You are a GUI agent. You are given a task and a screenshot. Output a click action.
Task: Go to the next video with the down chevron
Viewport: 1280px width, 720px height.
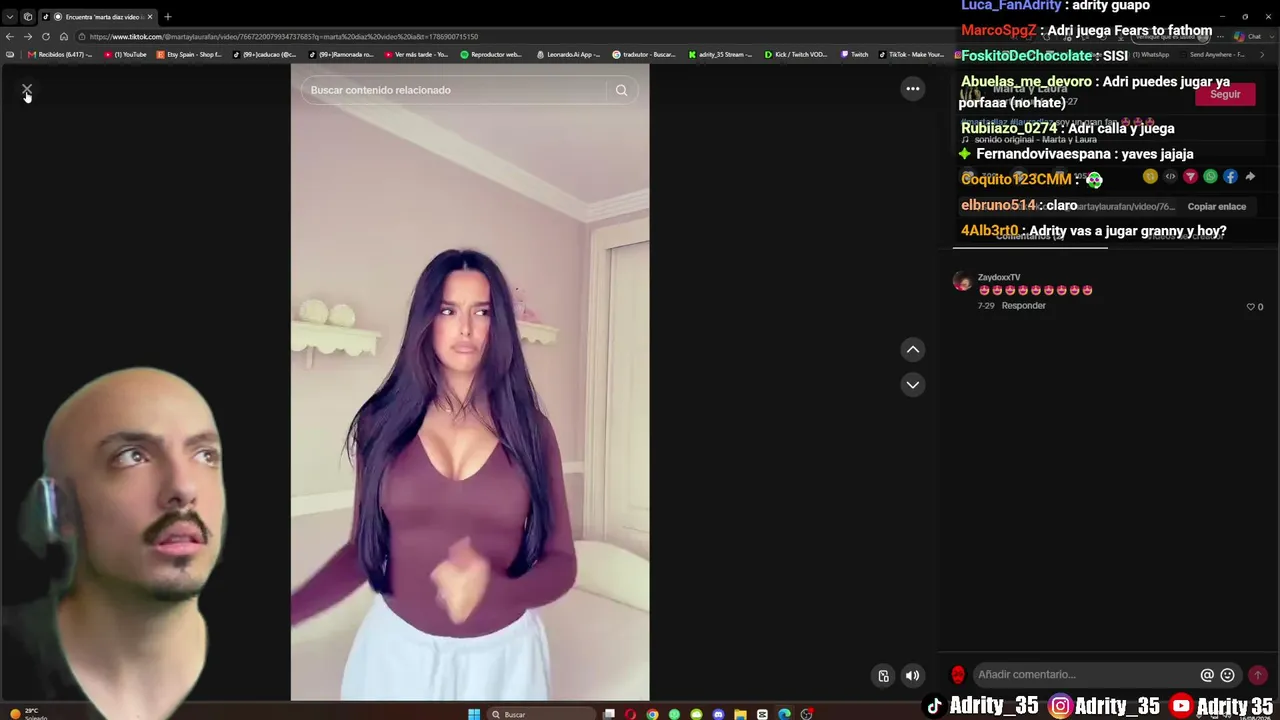coord(913,384)
